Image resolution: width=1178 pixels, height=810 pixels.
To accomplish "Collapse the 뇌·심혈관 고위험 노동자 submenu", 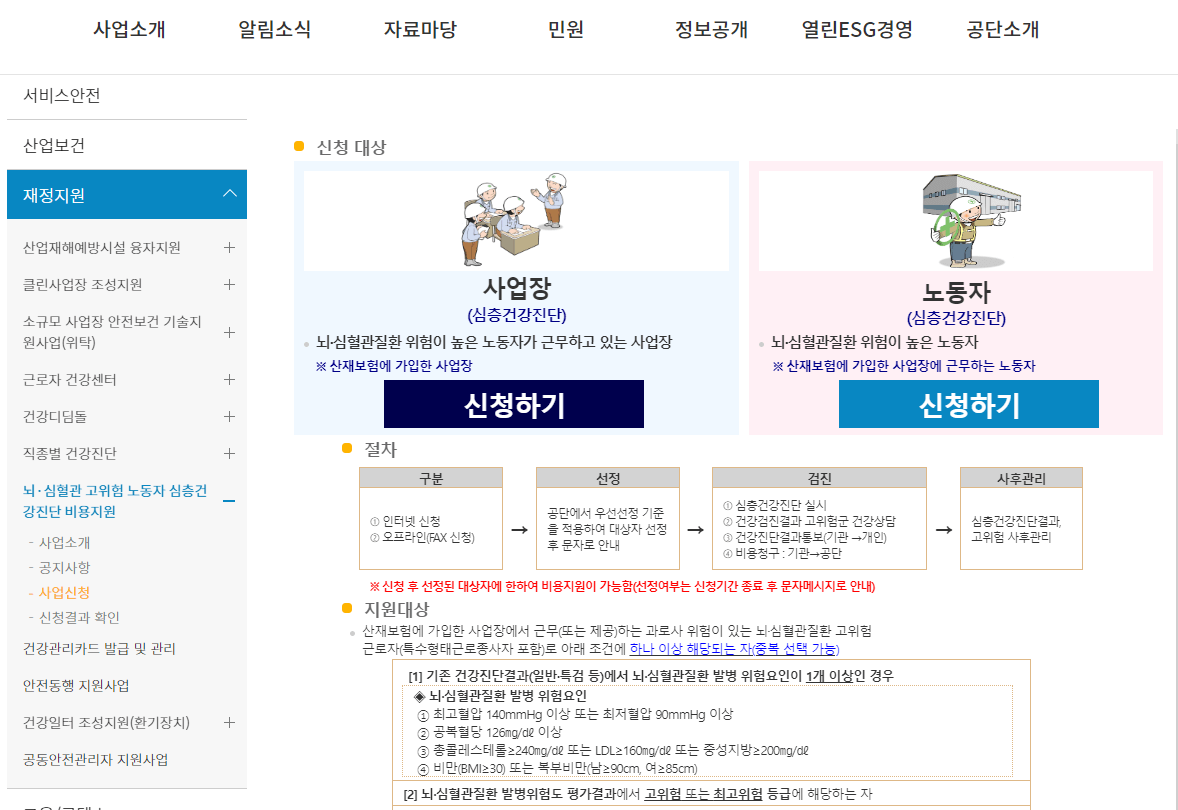I will (x=231, y=501).
